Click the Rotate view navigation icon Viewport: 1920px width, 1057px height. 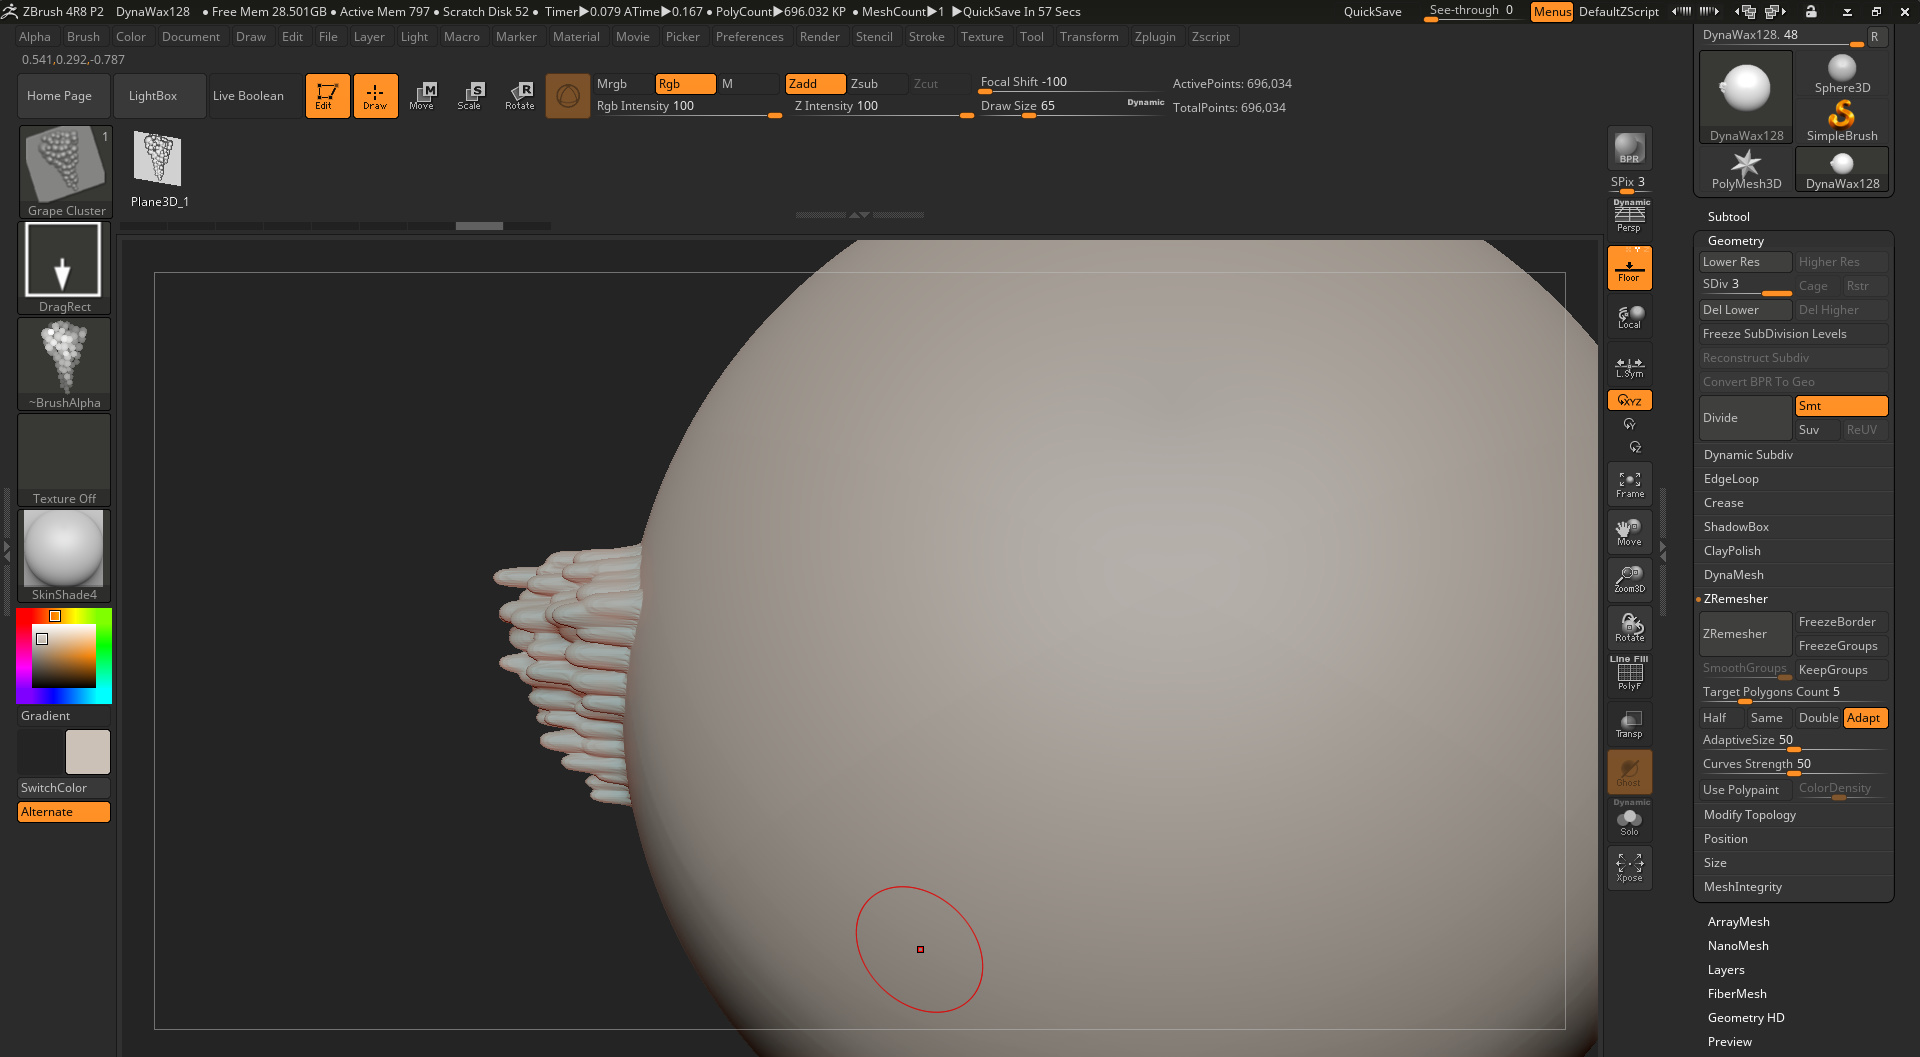click(x=1629, y=629)
